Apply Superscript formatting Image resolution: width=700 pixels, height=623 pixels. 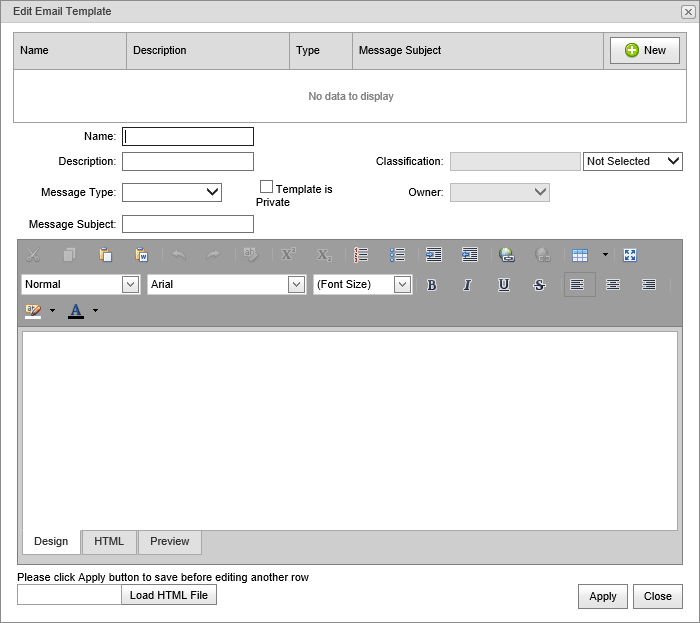tap(288, 255)
